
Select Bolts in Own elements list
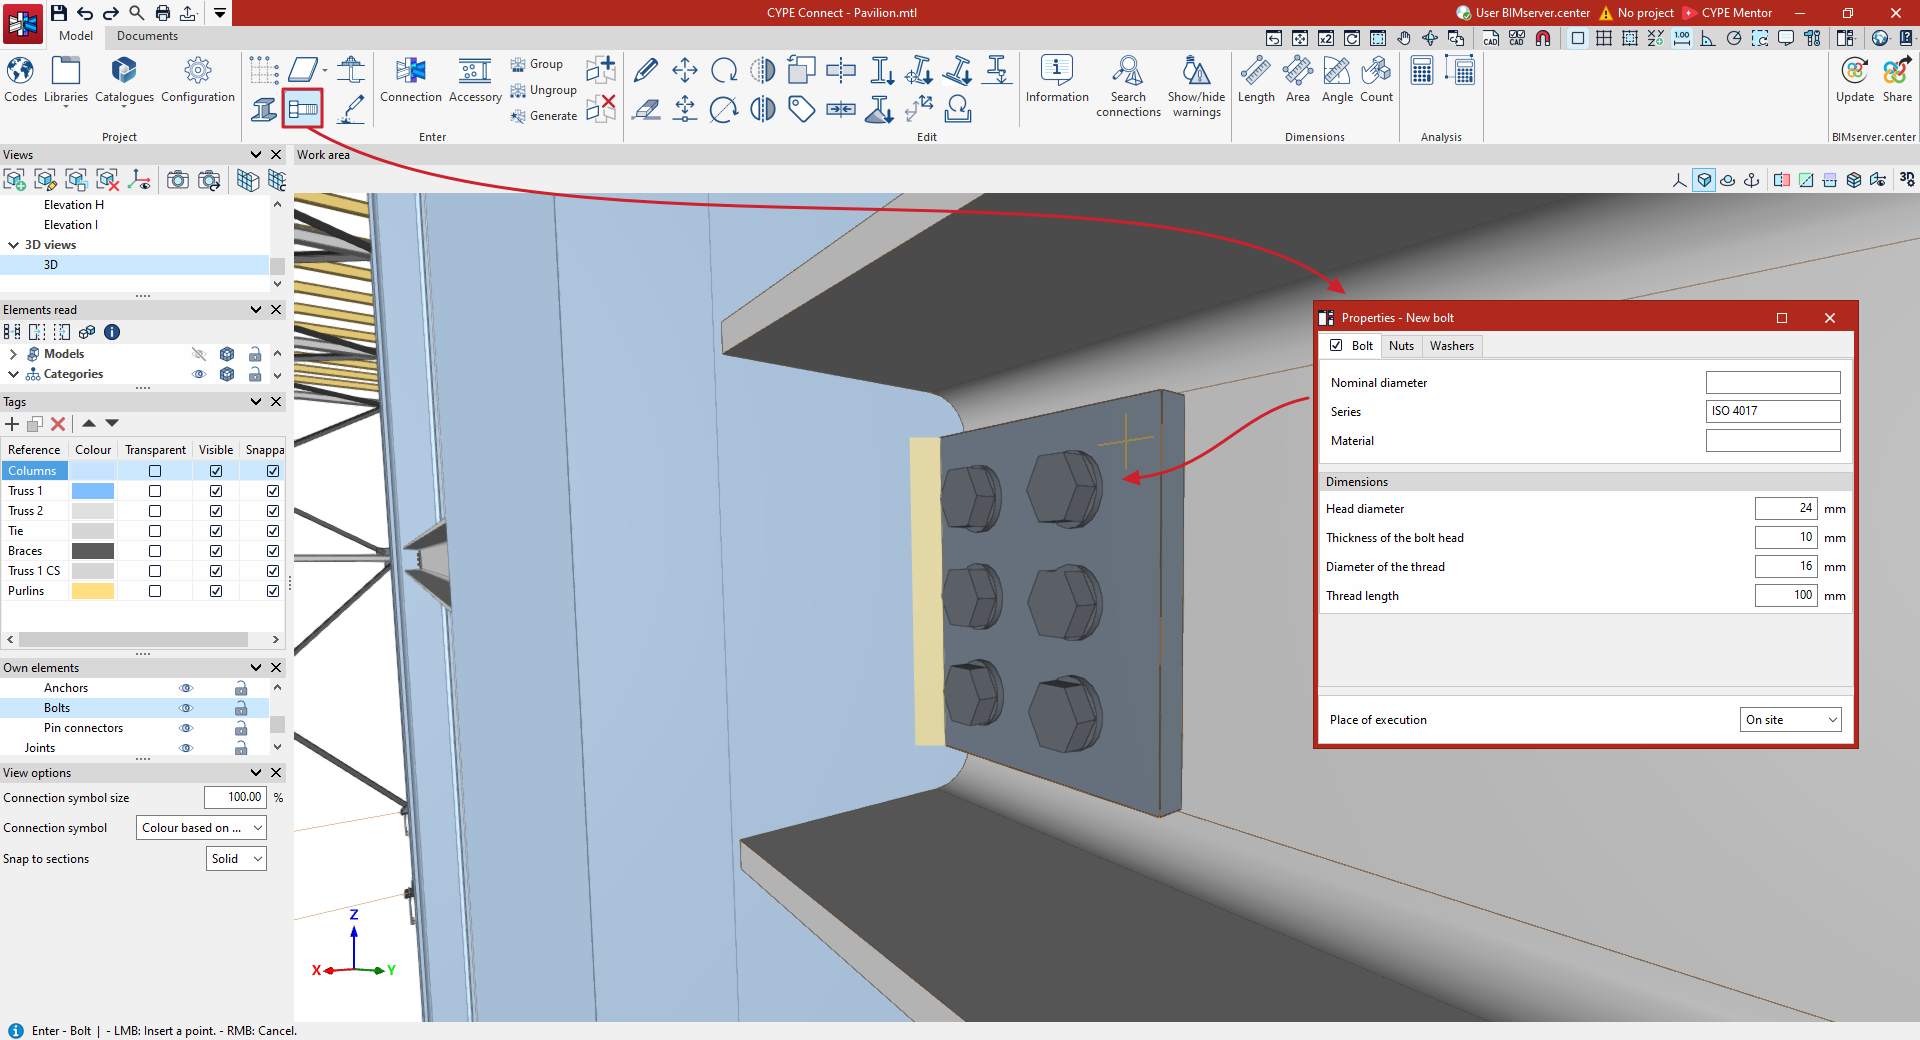pyautogui.click(x=57, y=708)
